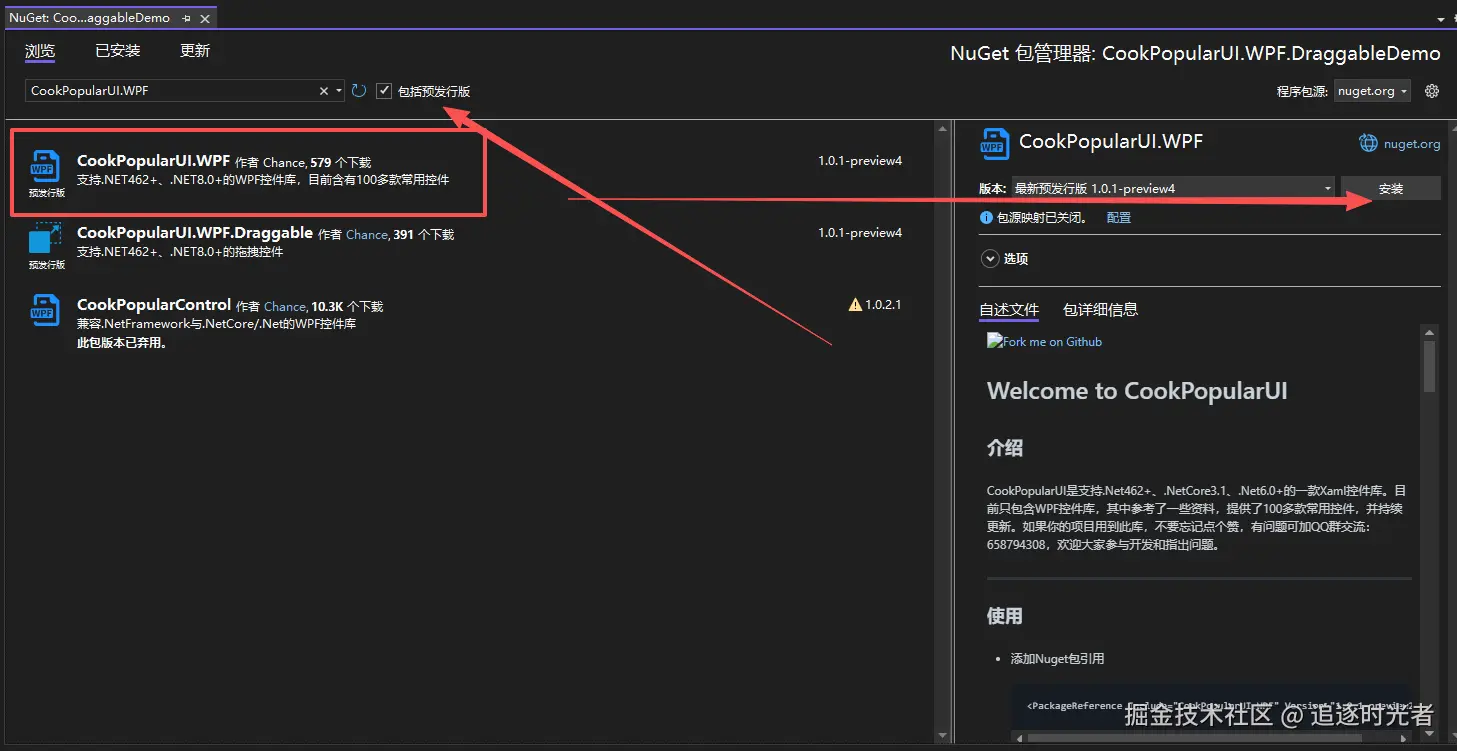Click the CookPopularUI.WPF description 支持.NET462+ text
1457x751 pixels.
pos(263,180)
